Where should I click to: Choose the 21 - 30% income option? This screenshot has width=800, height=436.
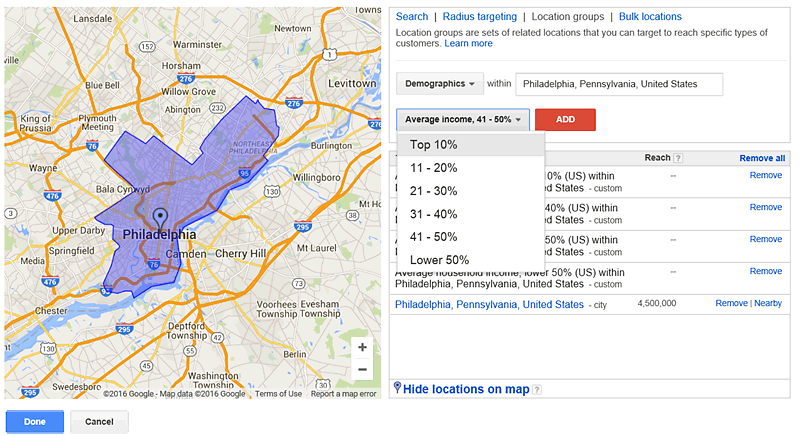tap(434, 191)
